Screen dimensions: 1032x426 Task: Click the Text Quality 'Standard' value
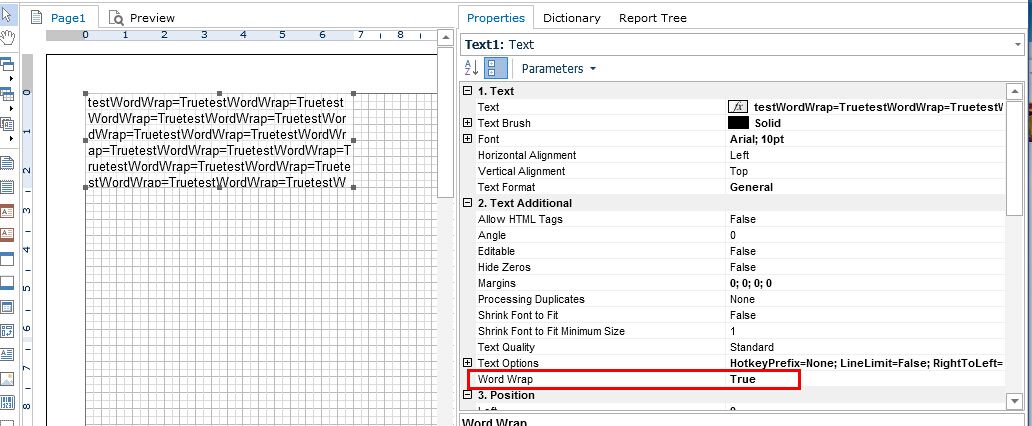(752, 347)
